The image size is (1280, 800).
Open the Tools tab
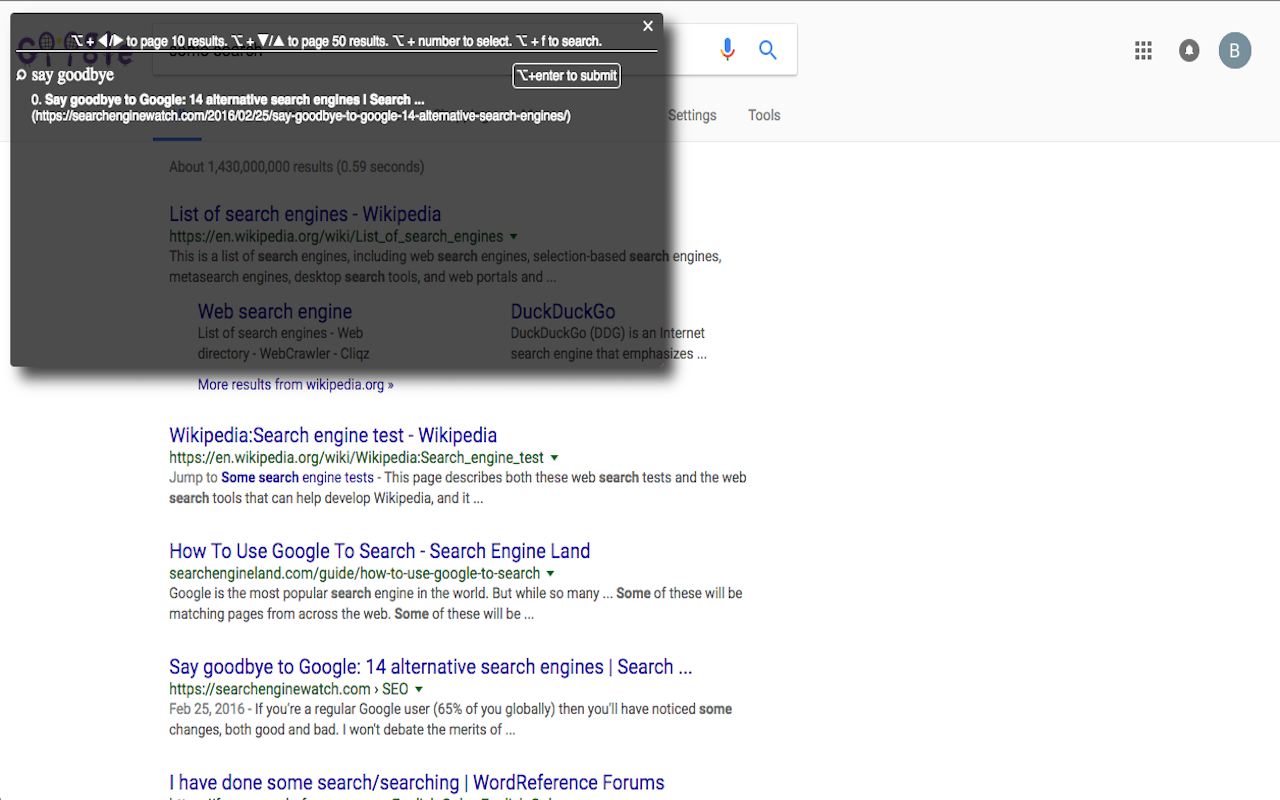coord(764,115)
